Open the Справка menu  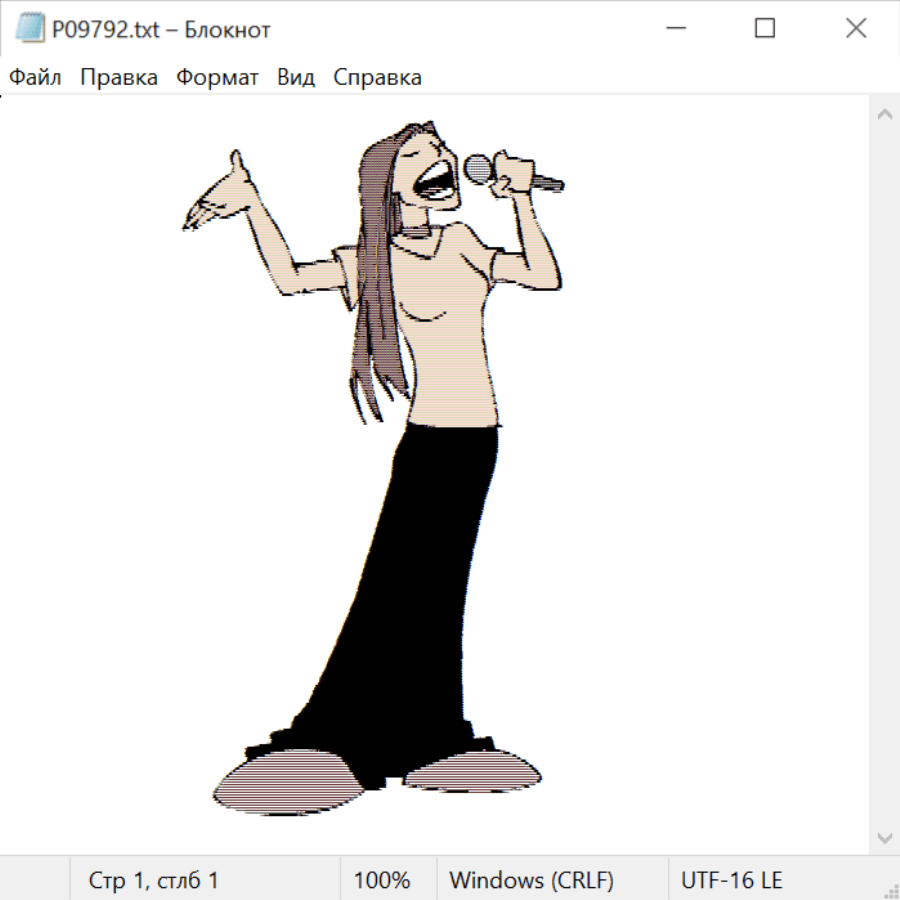(377, 77)
